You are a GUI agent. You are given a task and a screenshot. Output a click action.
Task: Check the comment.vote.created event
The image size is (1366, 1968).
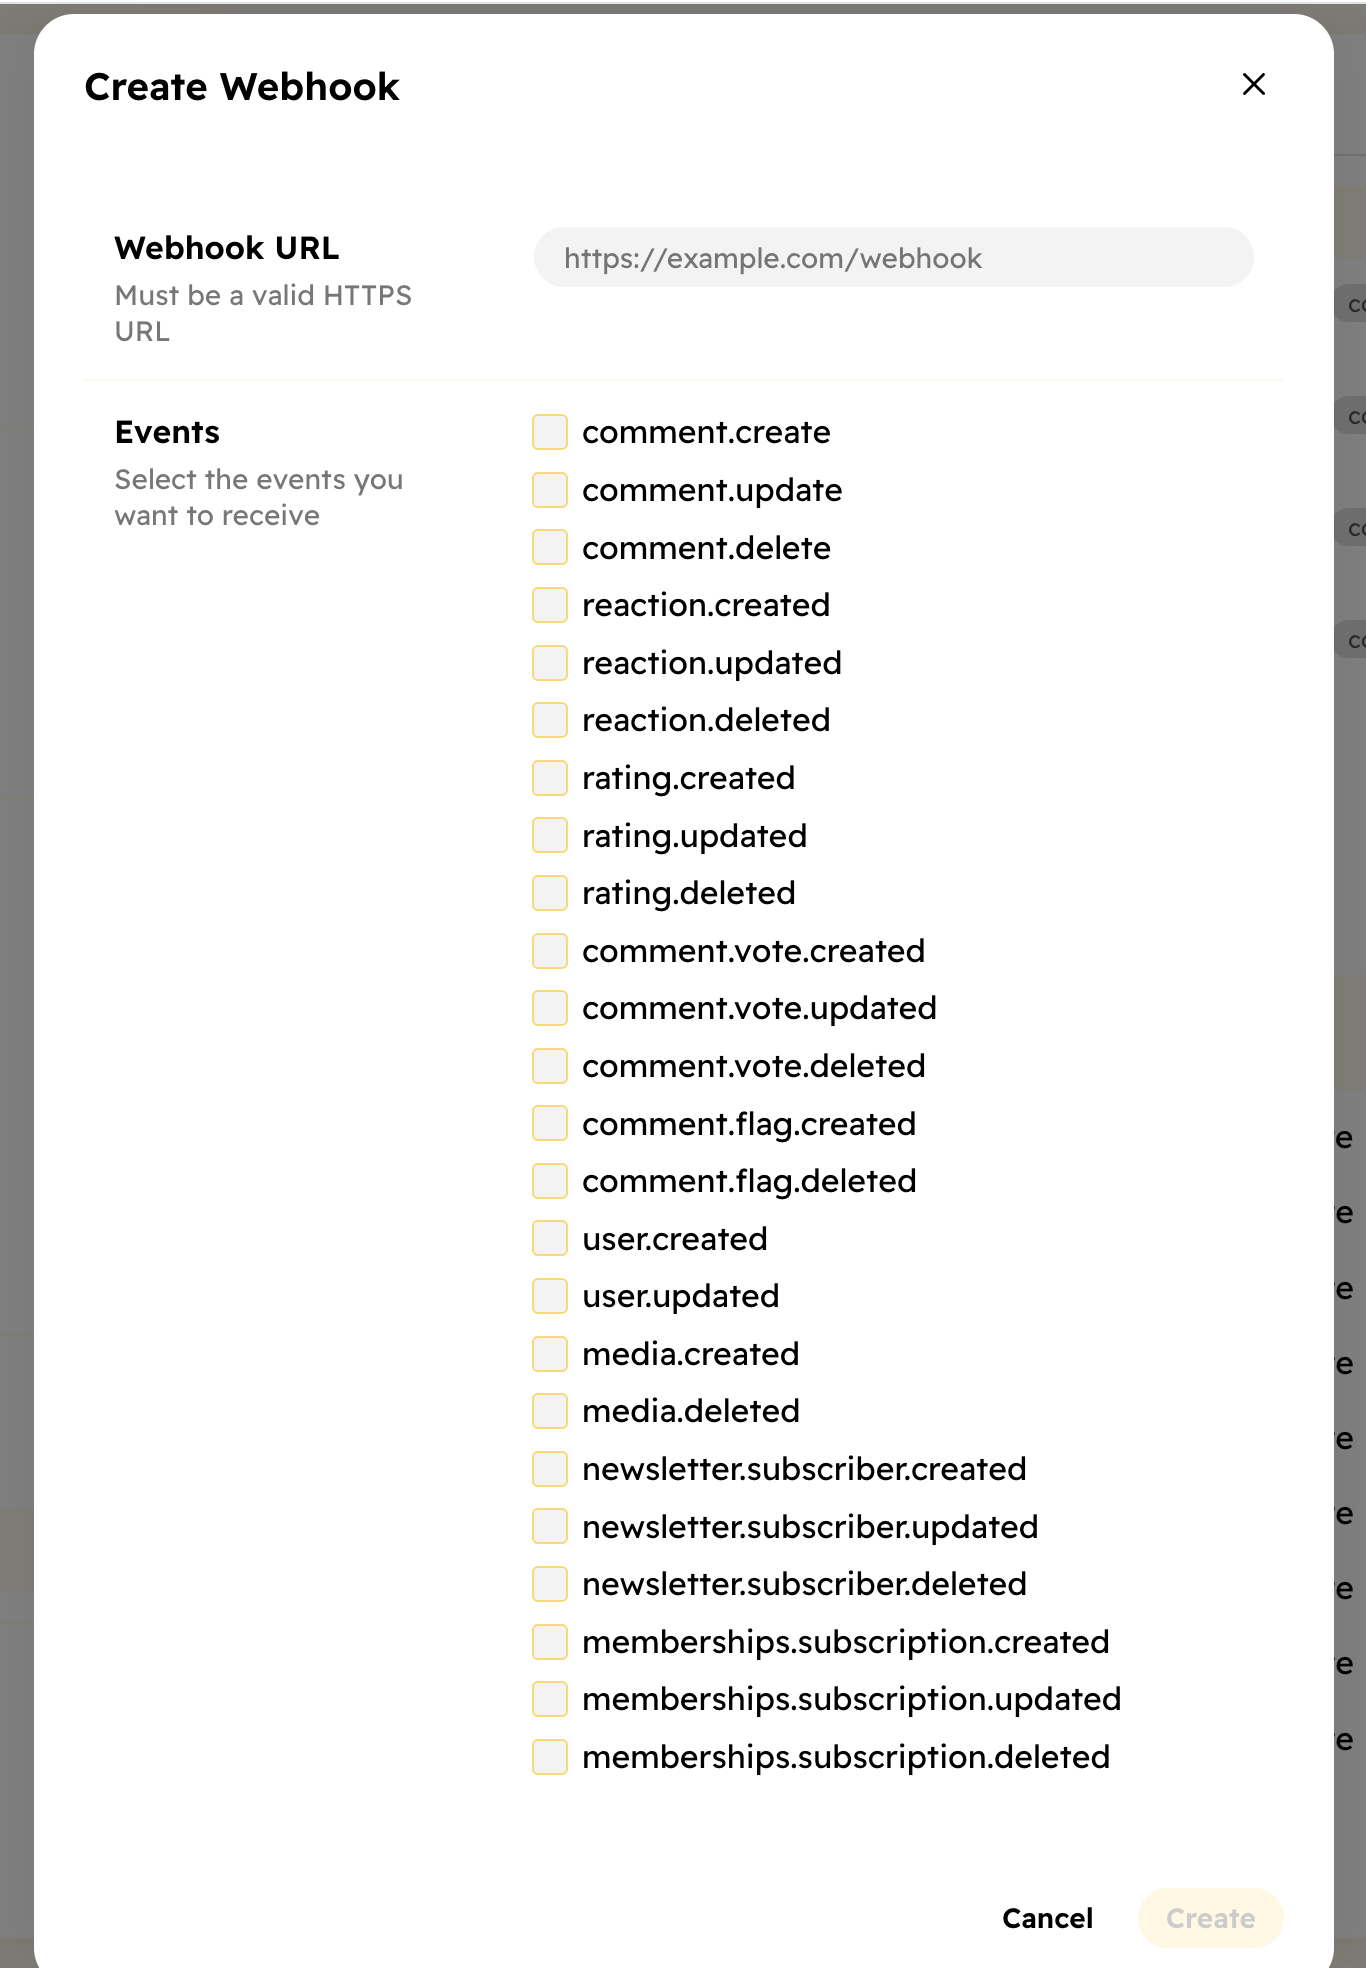(549, 950)
